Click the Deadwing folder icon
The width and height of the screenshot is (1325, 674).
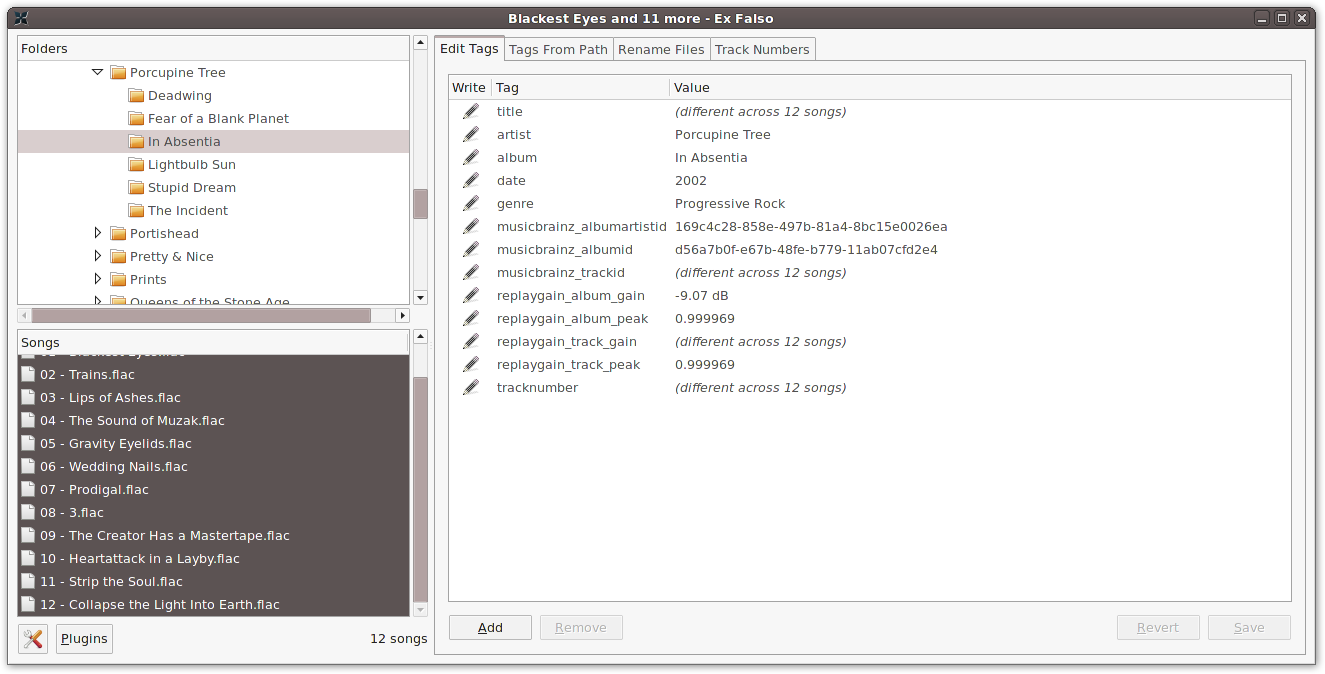pos(137,95)
